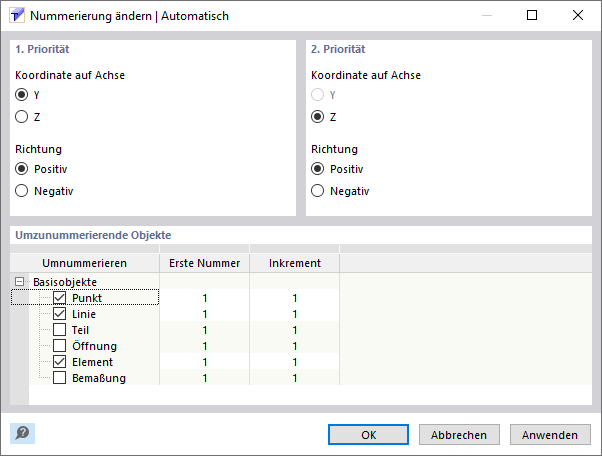The height and width of the screenshot is (456, 602).
Task: Select Z axis under 2. Priorität
Action: tap(318, 117)
